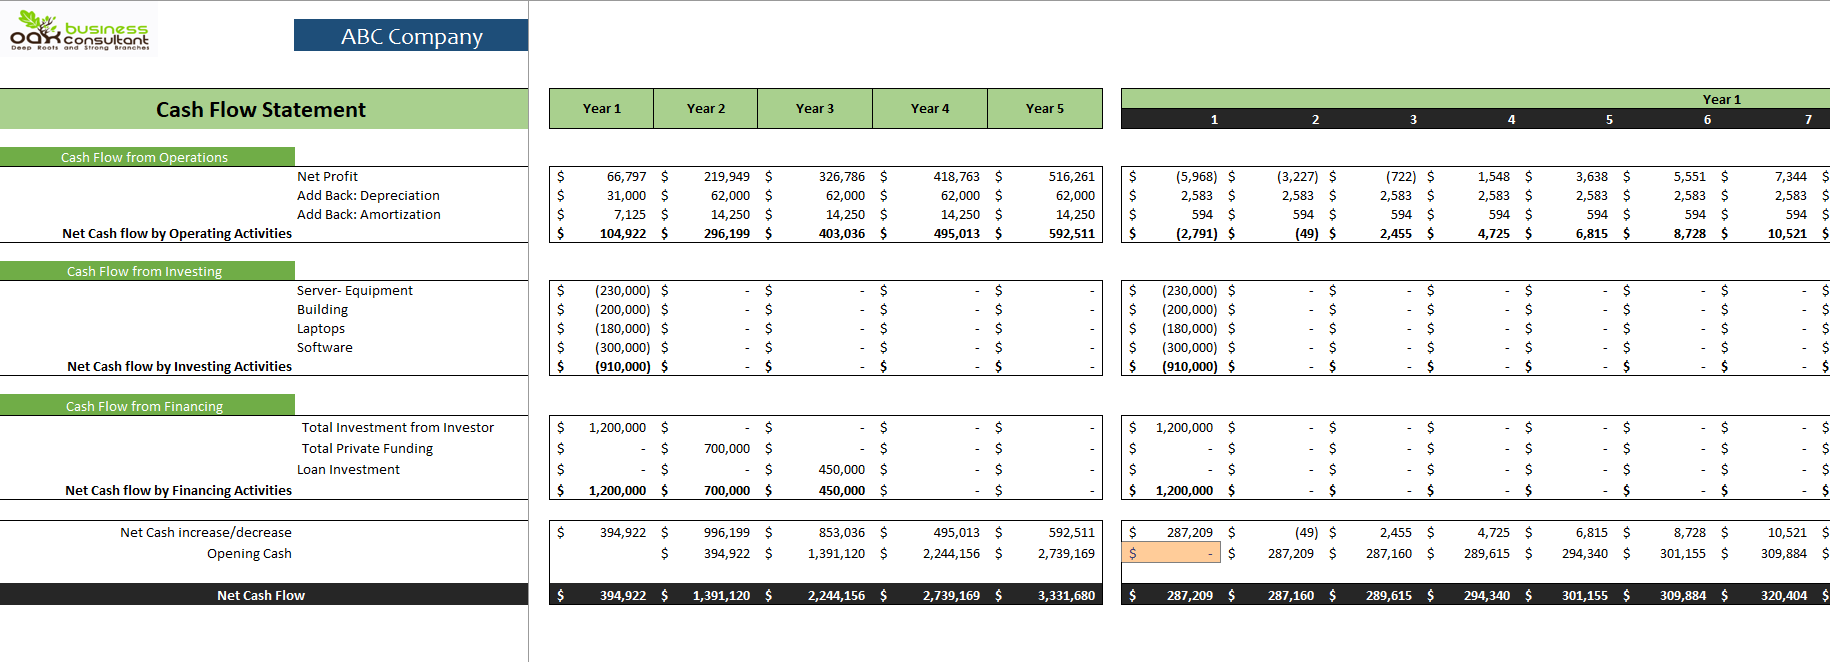Select Year 5 Net Profit value 516,261
The width and height of the screenshot is (1830, 662).
point(1072,176)
